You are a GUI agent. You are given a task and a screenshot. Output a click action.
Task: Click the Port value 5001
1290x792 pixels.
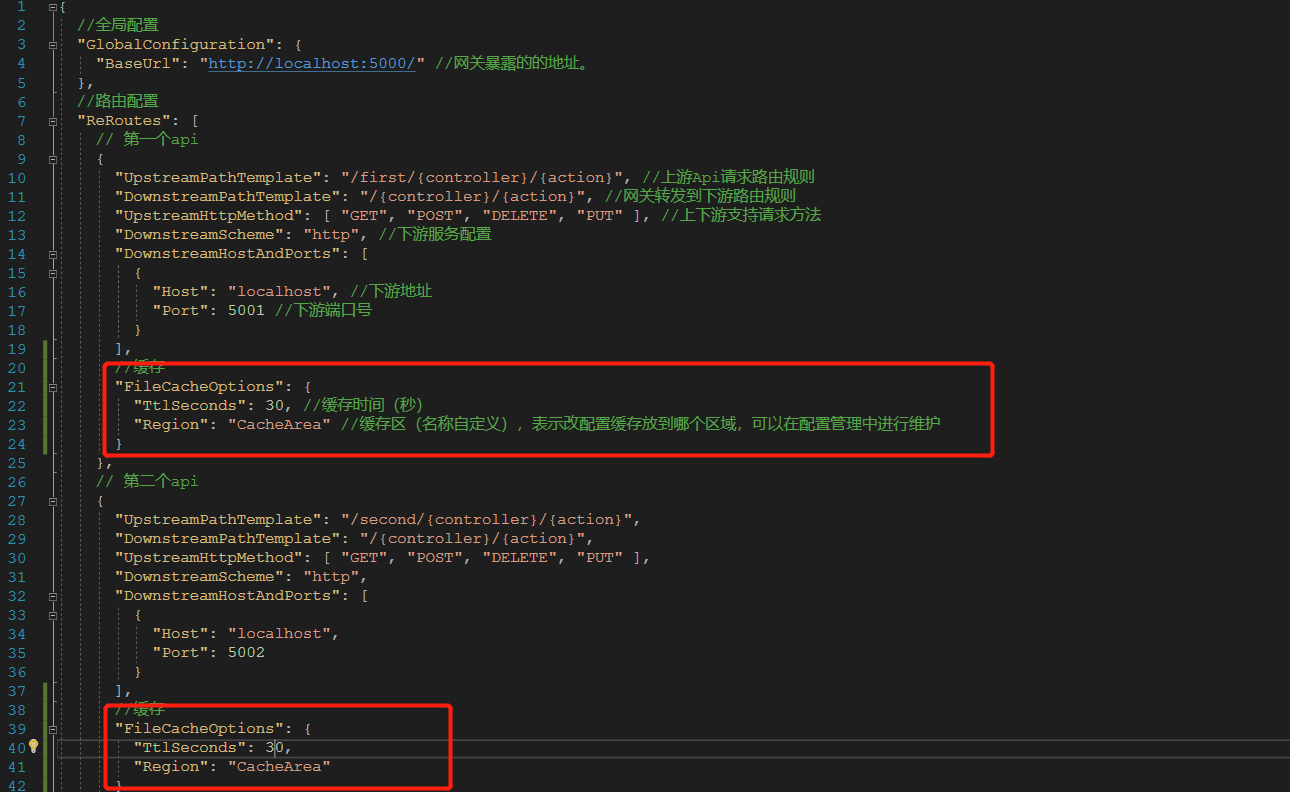tap(246, 311)
